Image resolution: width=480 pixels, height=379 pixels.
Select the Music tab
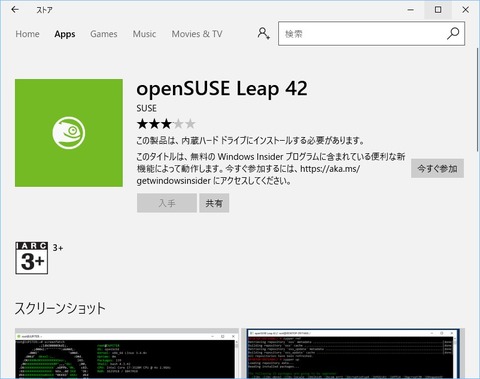144,34
